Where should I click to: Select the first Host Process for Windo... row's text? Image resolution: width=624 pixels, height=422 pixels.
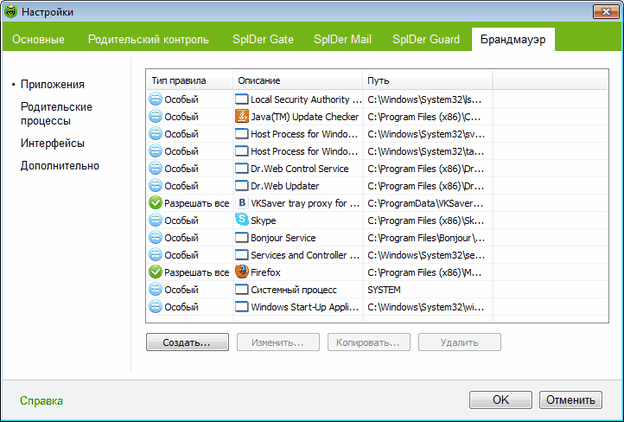point(304,134)
